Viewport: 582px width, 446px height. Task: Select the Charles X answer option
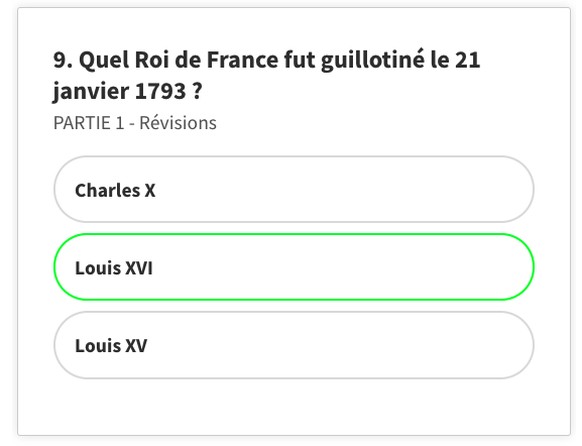(x=294, y=189)
